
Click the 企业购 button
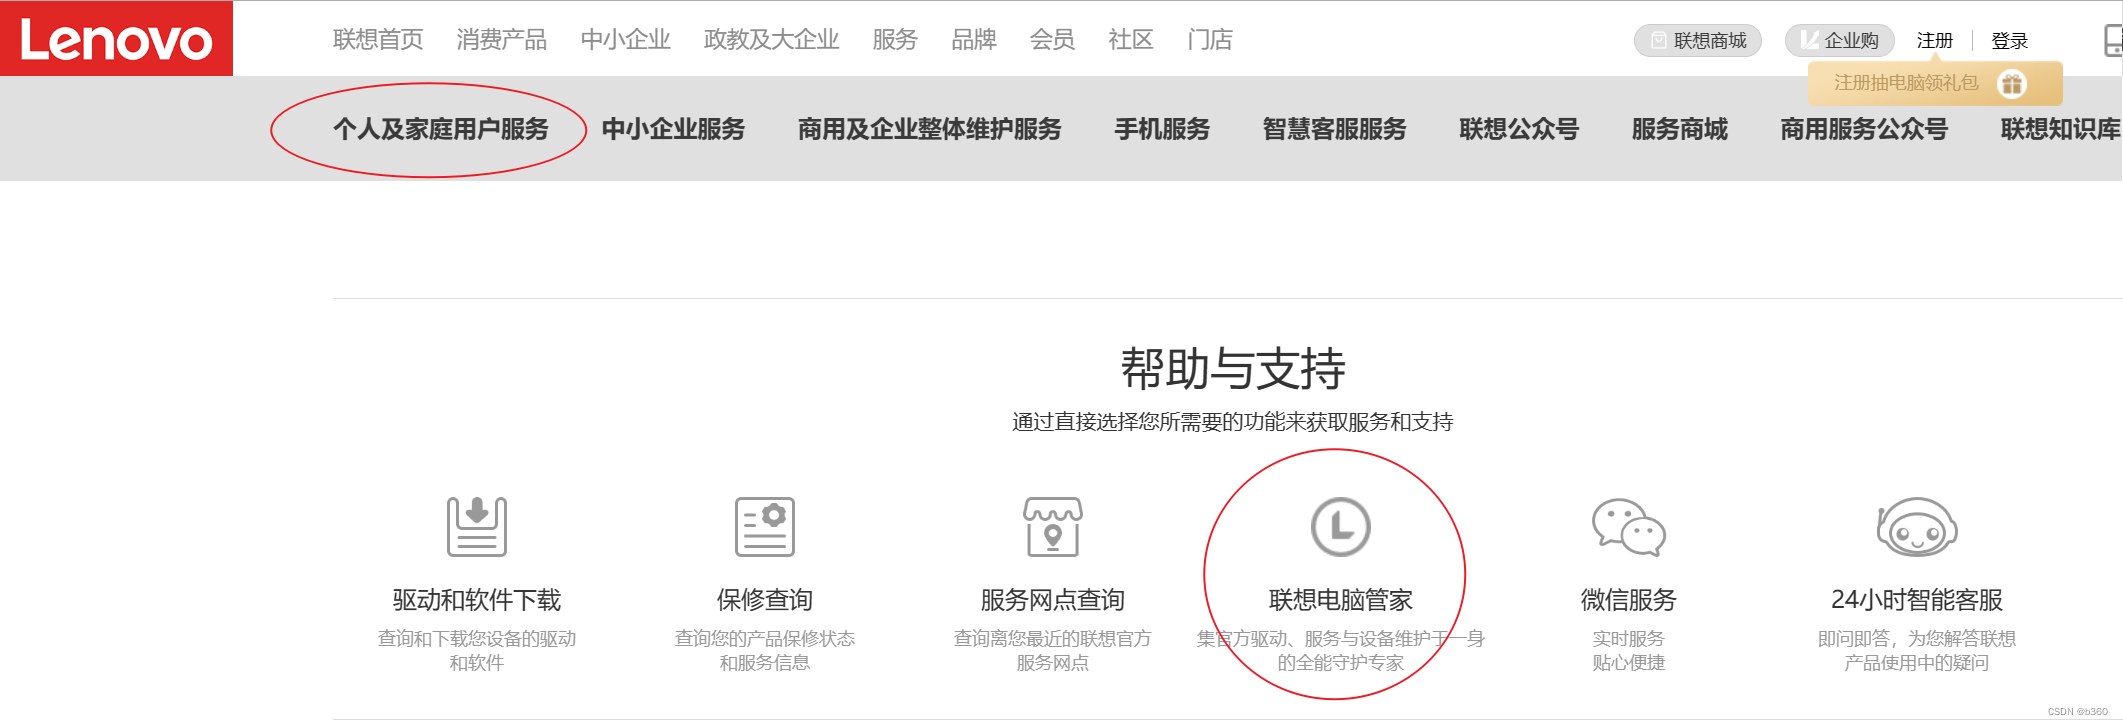coord(1840,41)
